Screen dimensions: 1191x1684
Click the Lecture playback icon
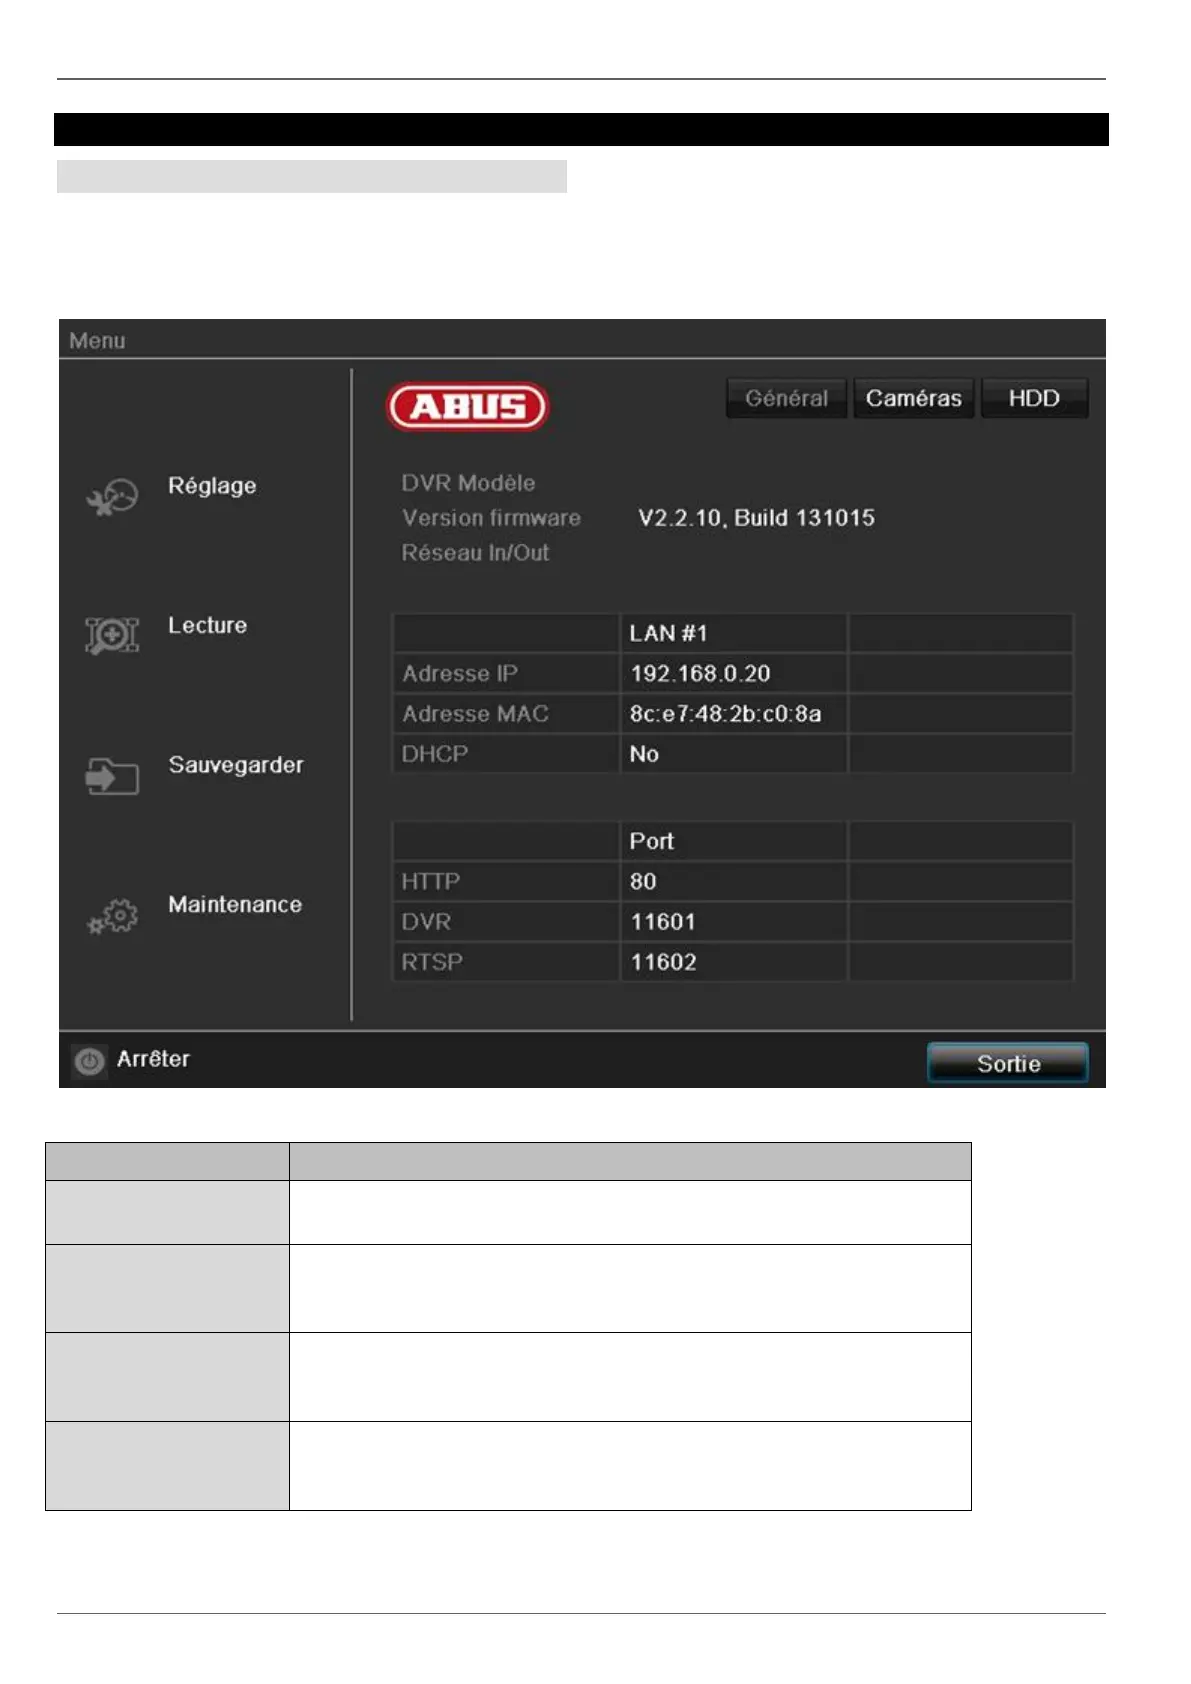(112, 635)
